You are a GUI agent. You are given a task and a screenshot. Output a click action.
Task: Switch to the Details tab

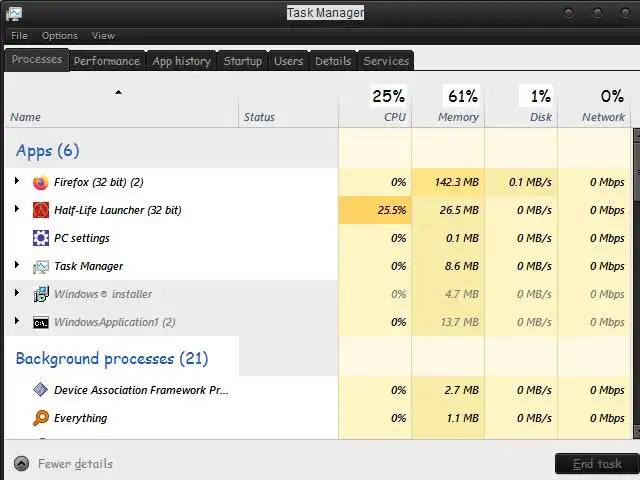tap(333, 61)
